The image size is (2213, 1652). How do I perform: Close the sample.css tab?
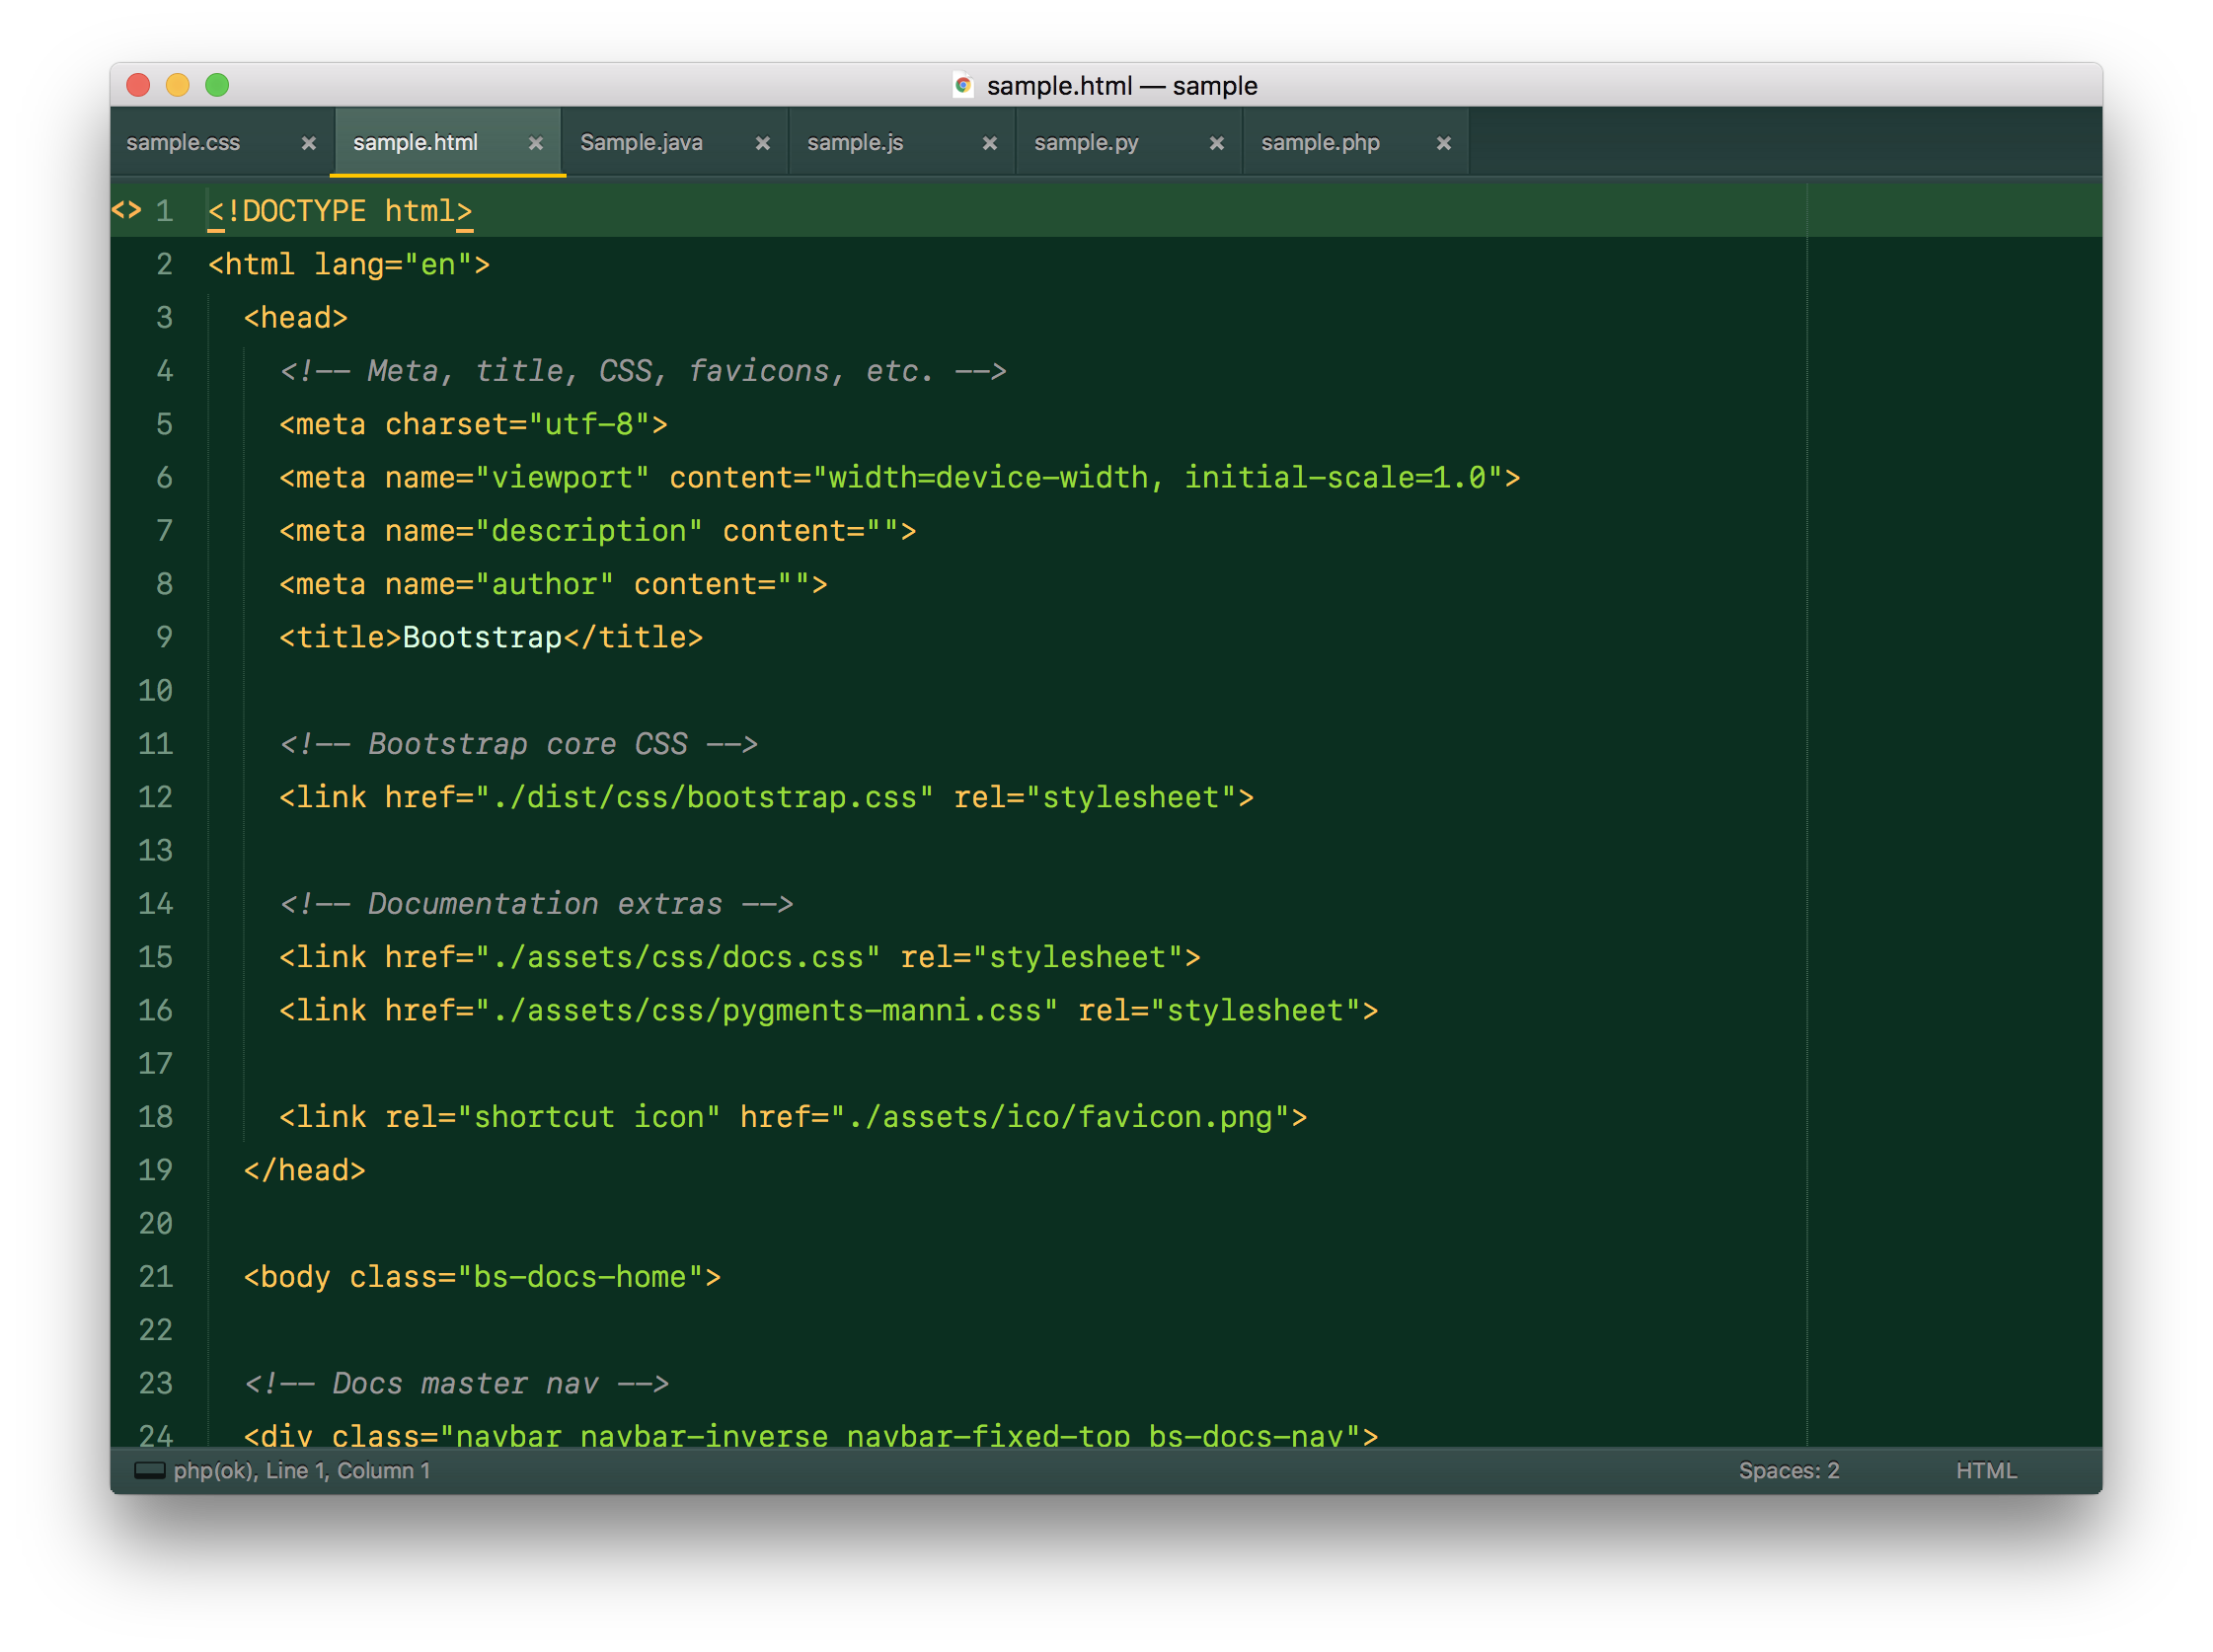[308, 143]
